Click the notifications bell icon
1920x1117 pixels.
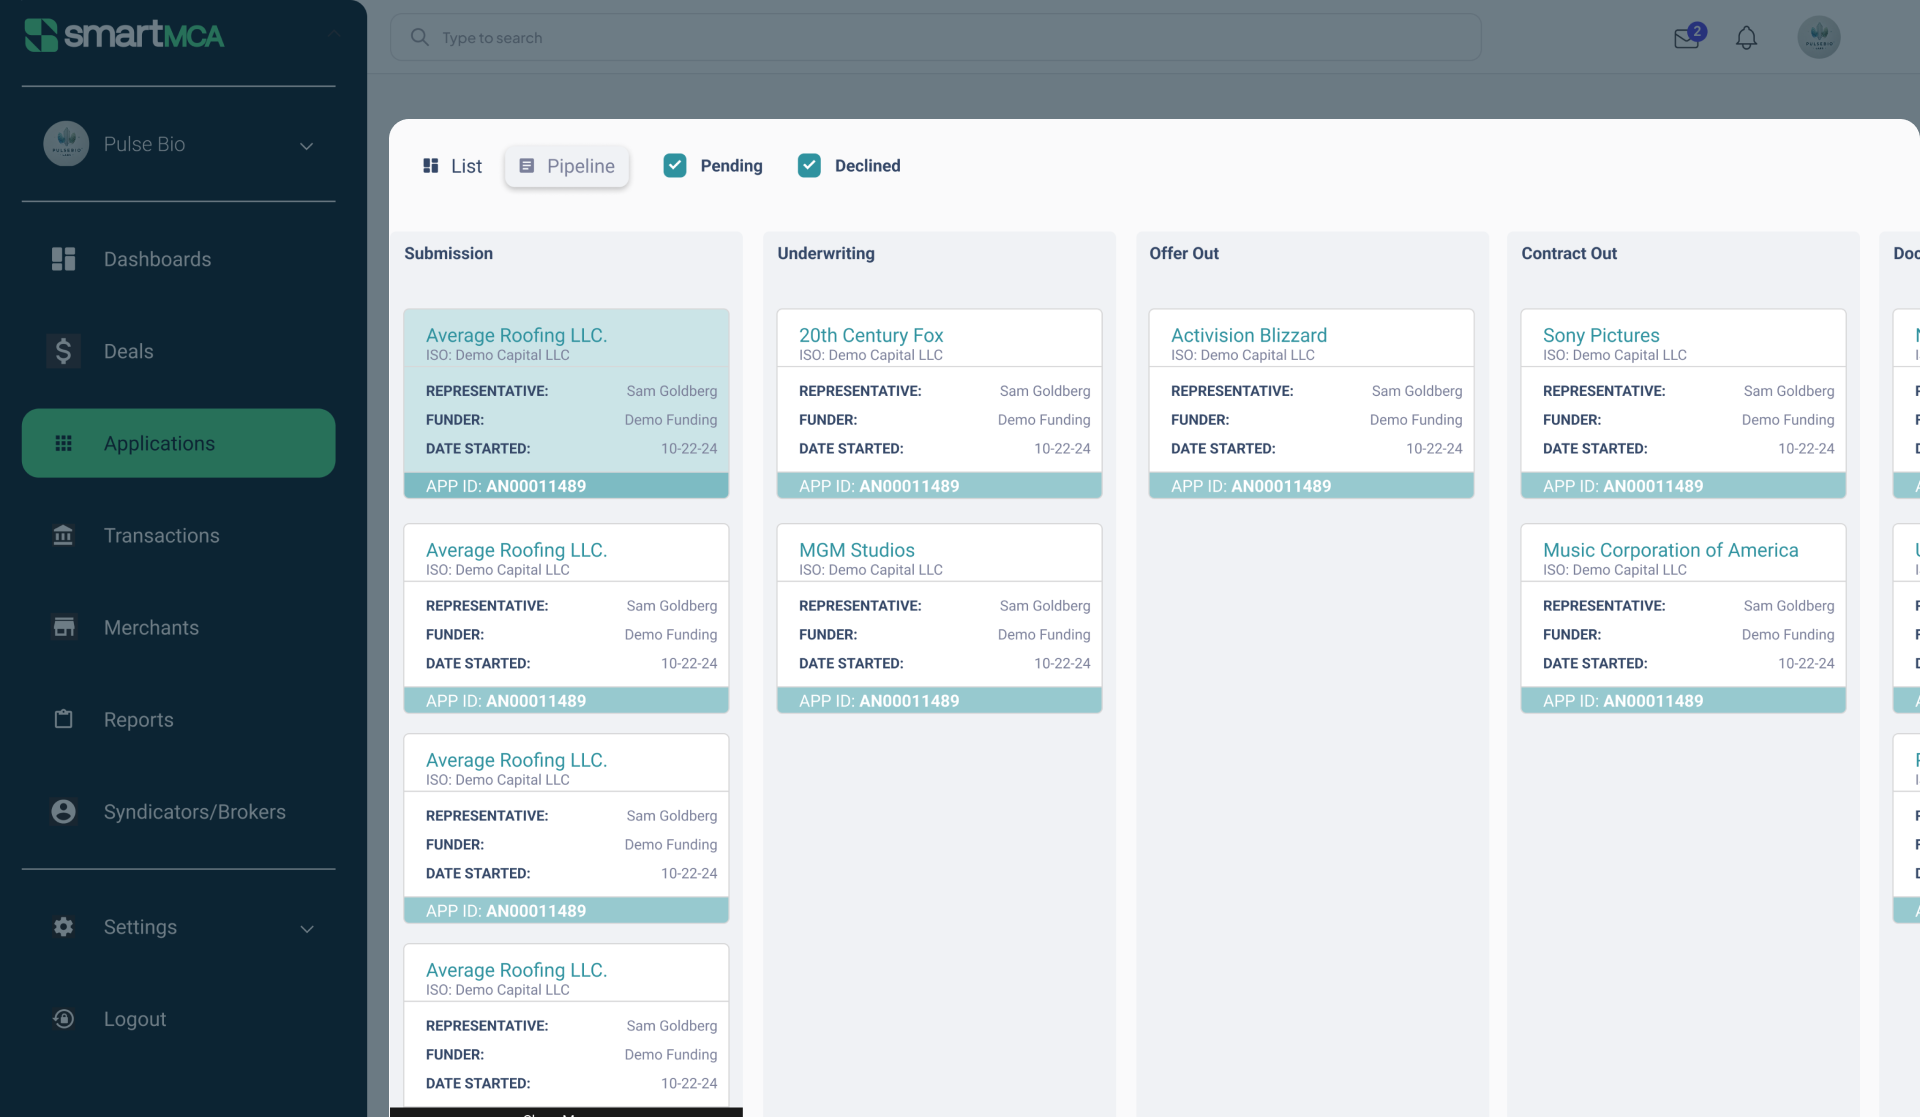point(1746,38)
